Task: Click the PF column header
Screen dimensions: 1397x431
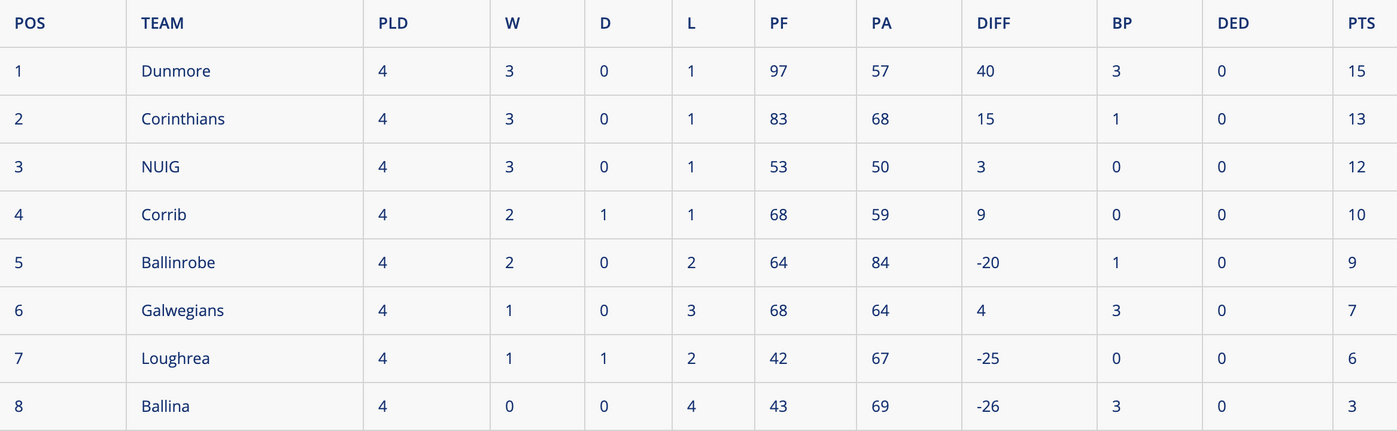Action: [x=779, y=23]
